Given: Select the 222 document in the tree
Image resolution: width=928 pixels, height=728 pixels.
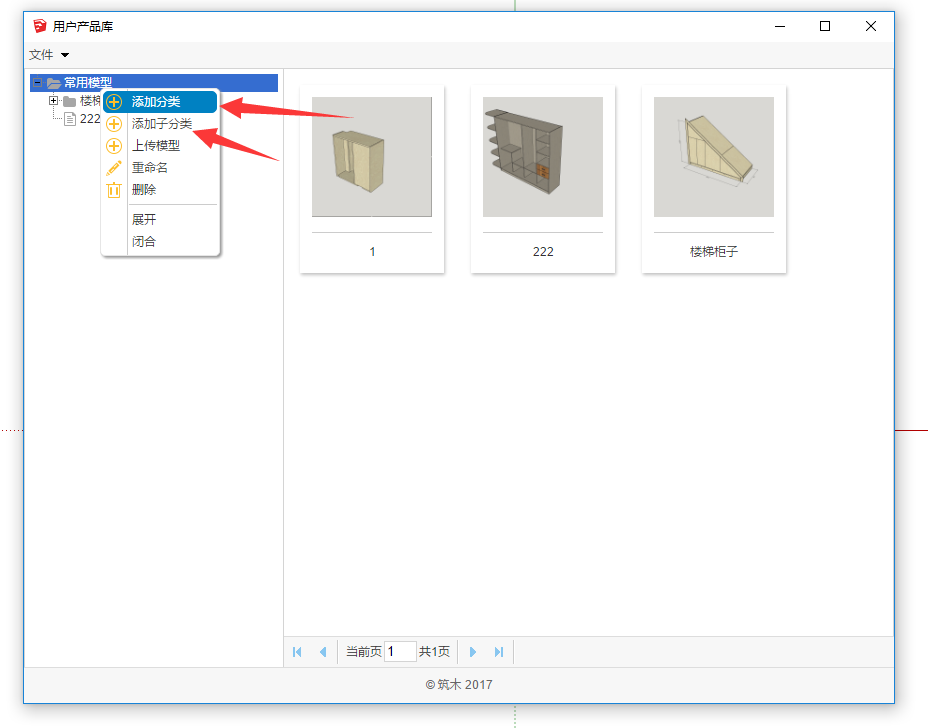Looking at the screenshot, I should 90,119.
